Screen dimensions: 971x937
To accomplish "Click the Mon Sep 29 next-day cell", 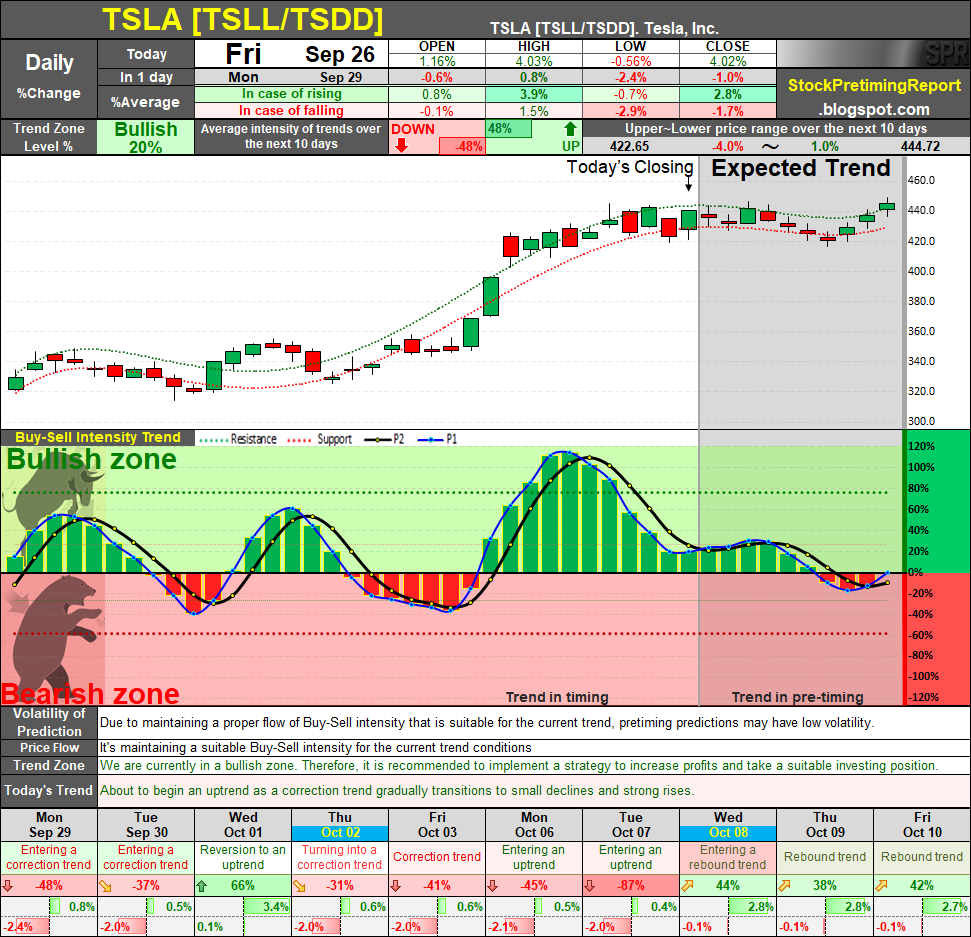I will 291,77.
